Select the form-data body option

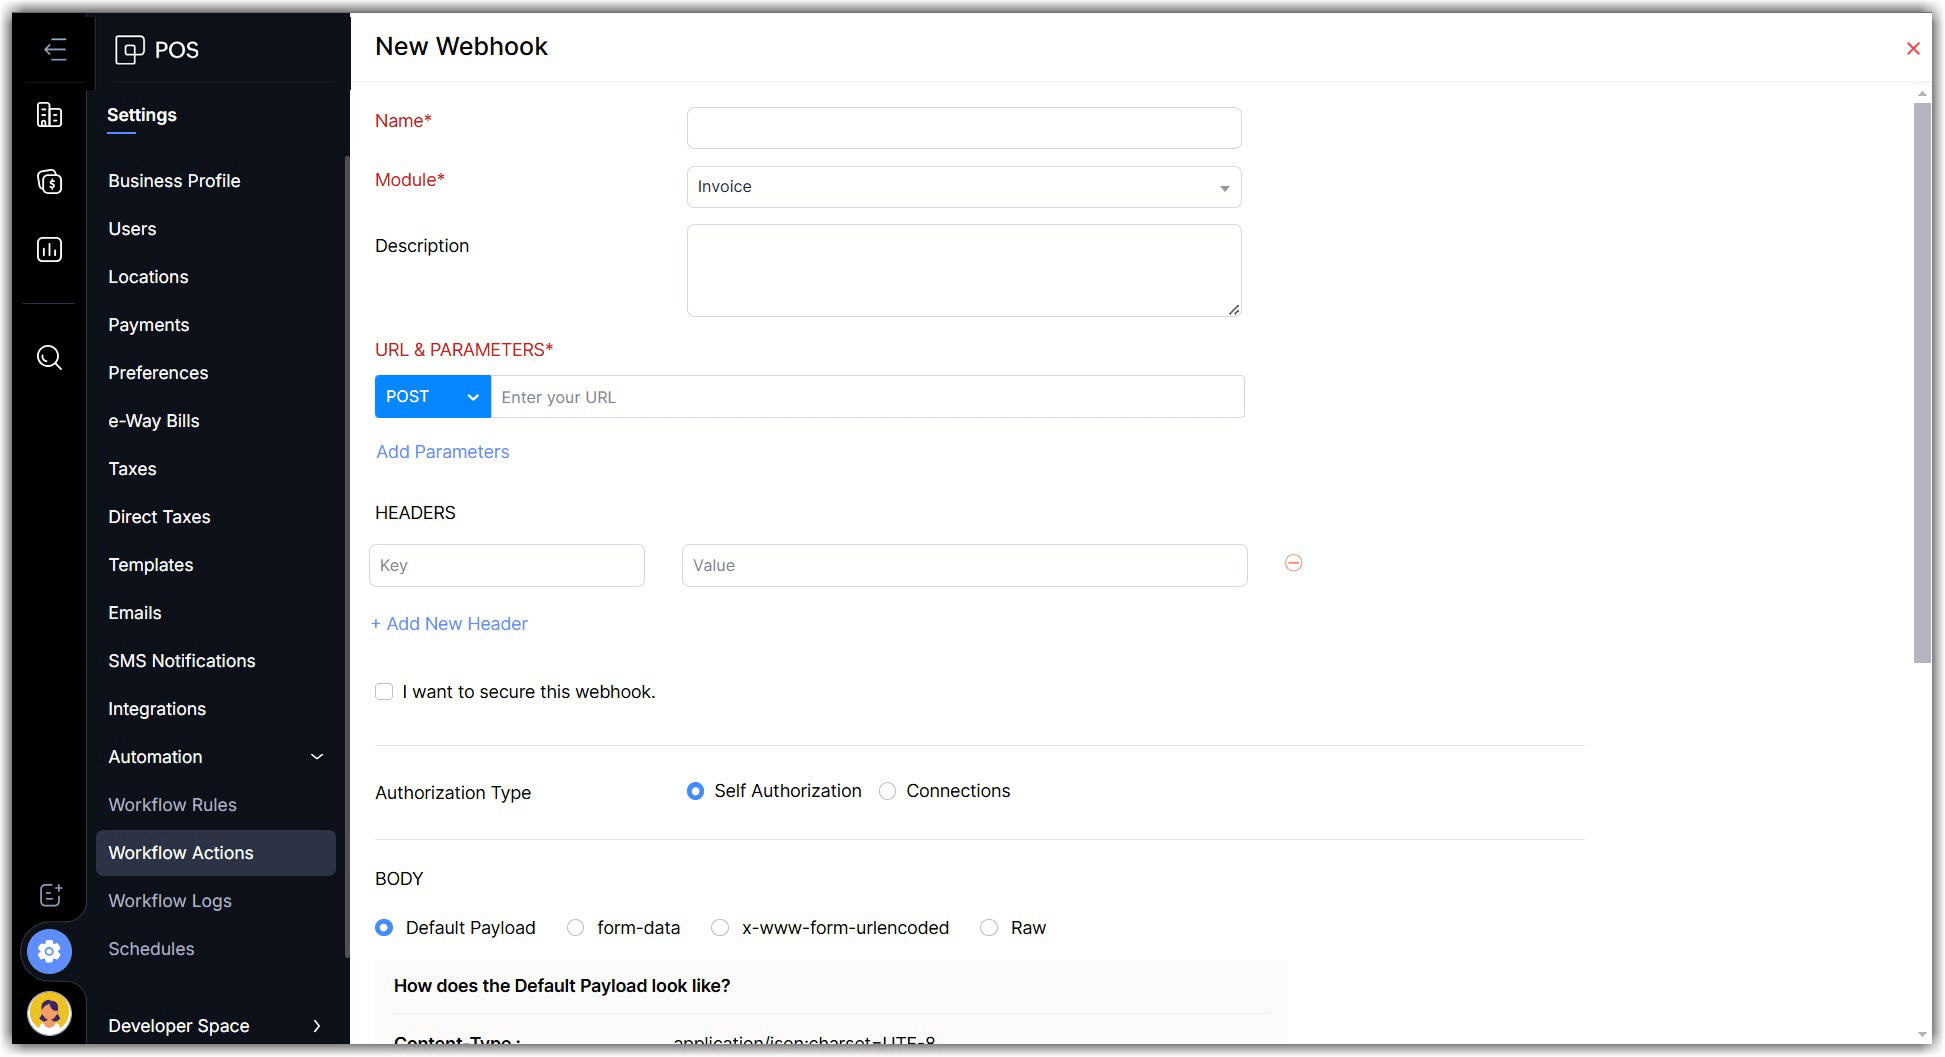[x=576, y=928]
